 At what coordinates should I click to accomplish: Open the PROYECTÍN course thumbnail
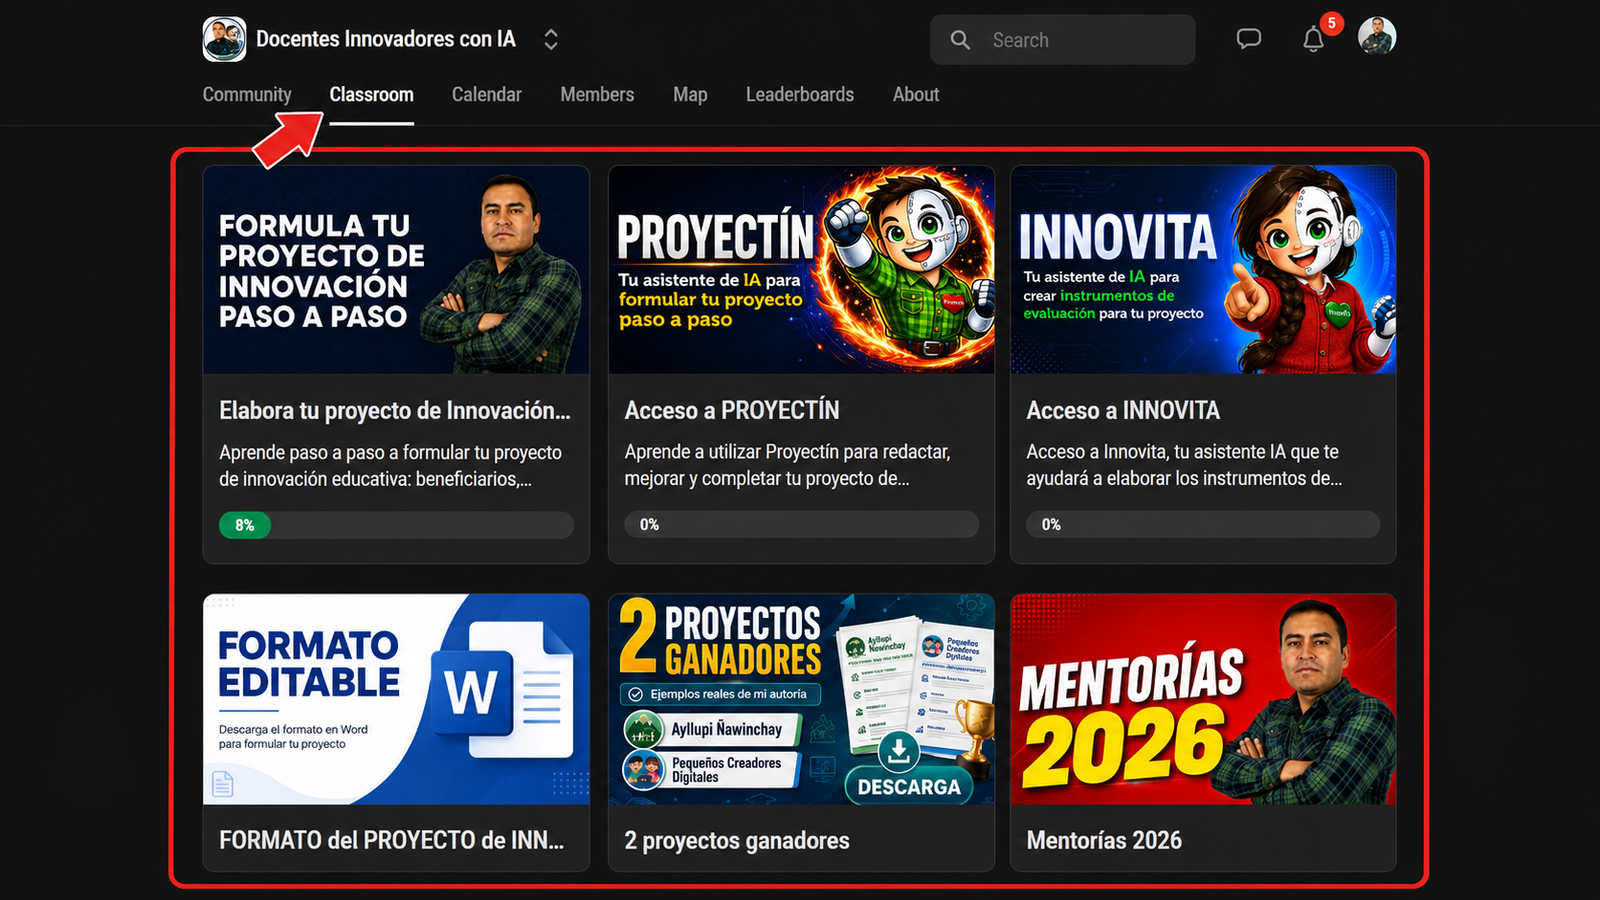[801, 270]
